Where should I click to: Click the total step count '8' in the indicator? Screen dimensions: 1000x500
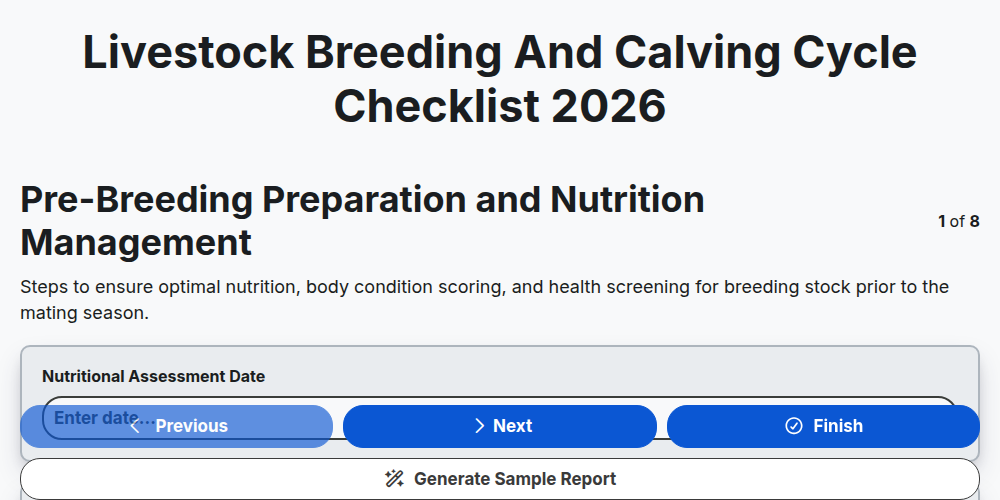click(x=974, y=221)
